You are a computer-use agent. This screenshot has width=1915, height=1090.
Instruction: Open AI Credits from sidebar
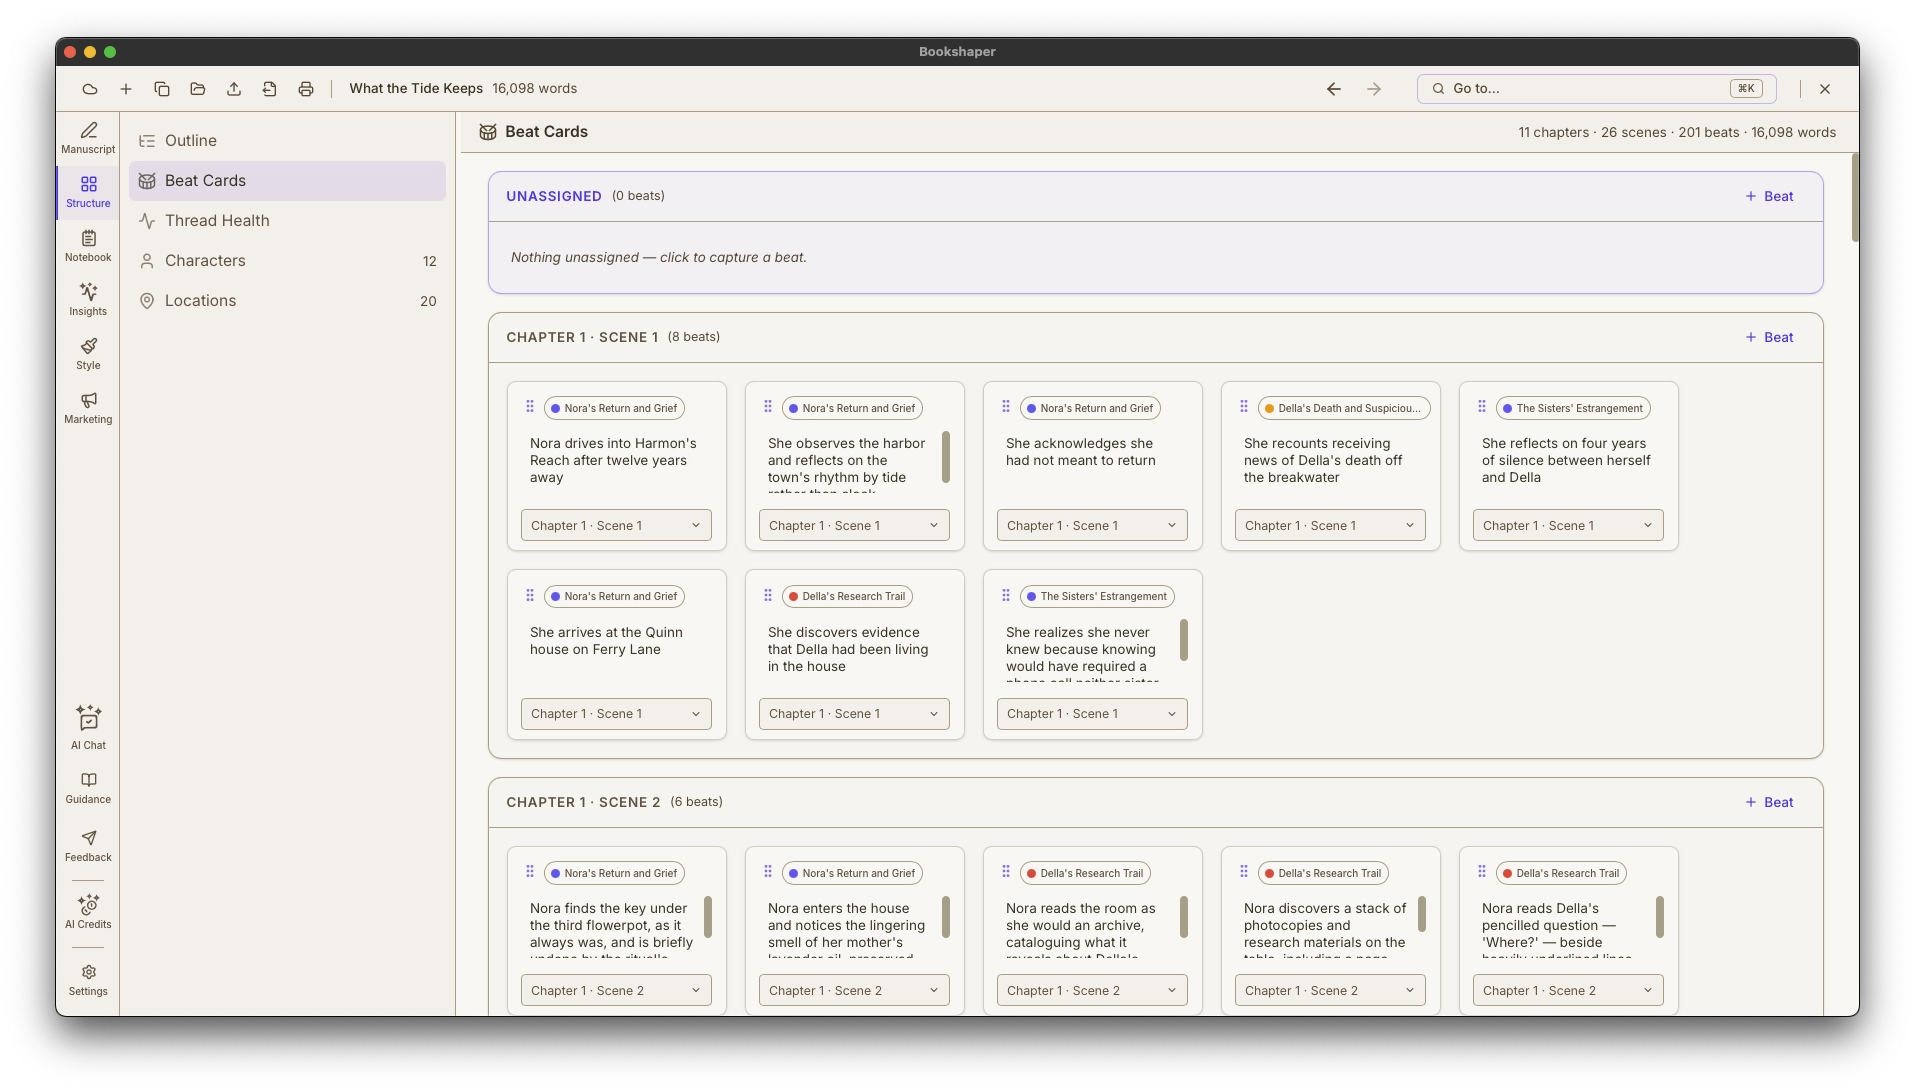click(88, 911)
